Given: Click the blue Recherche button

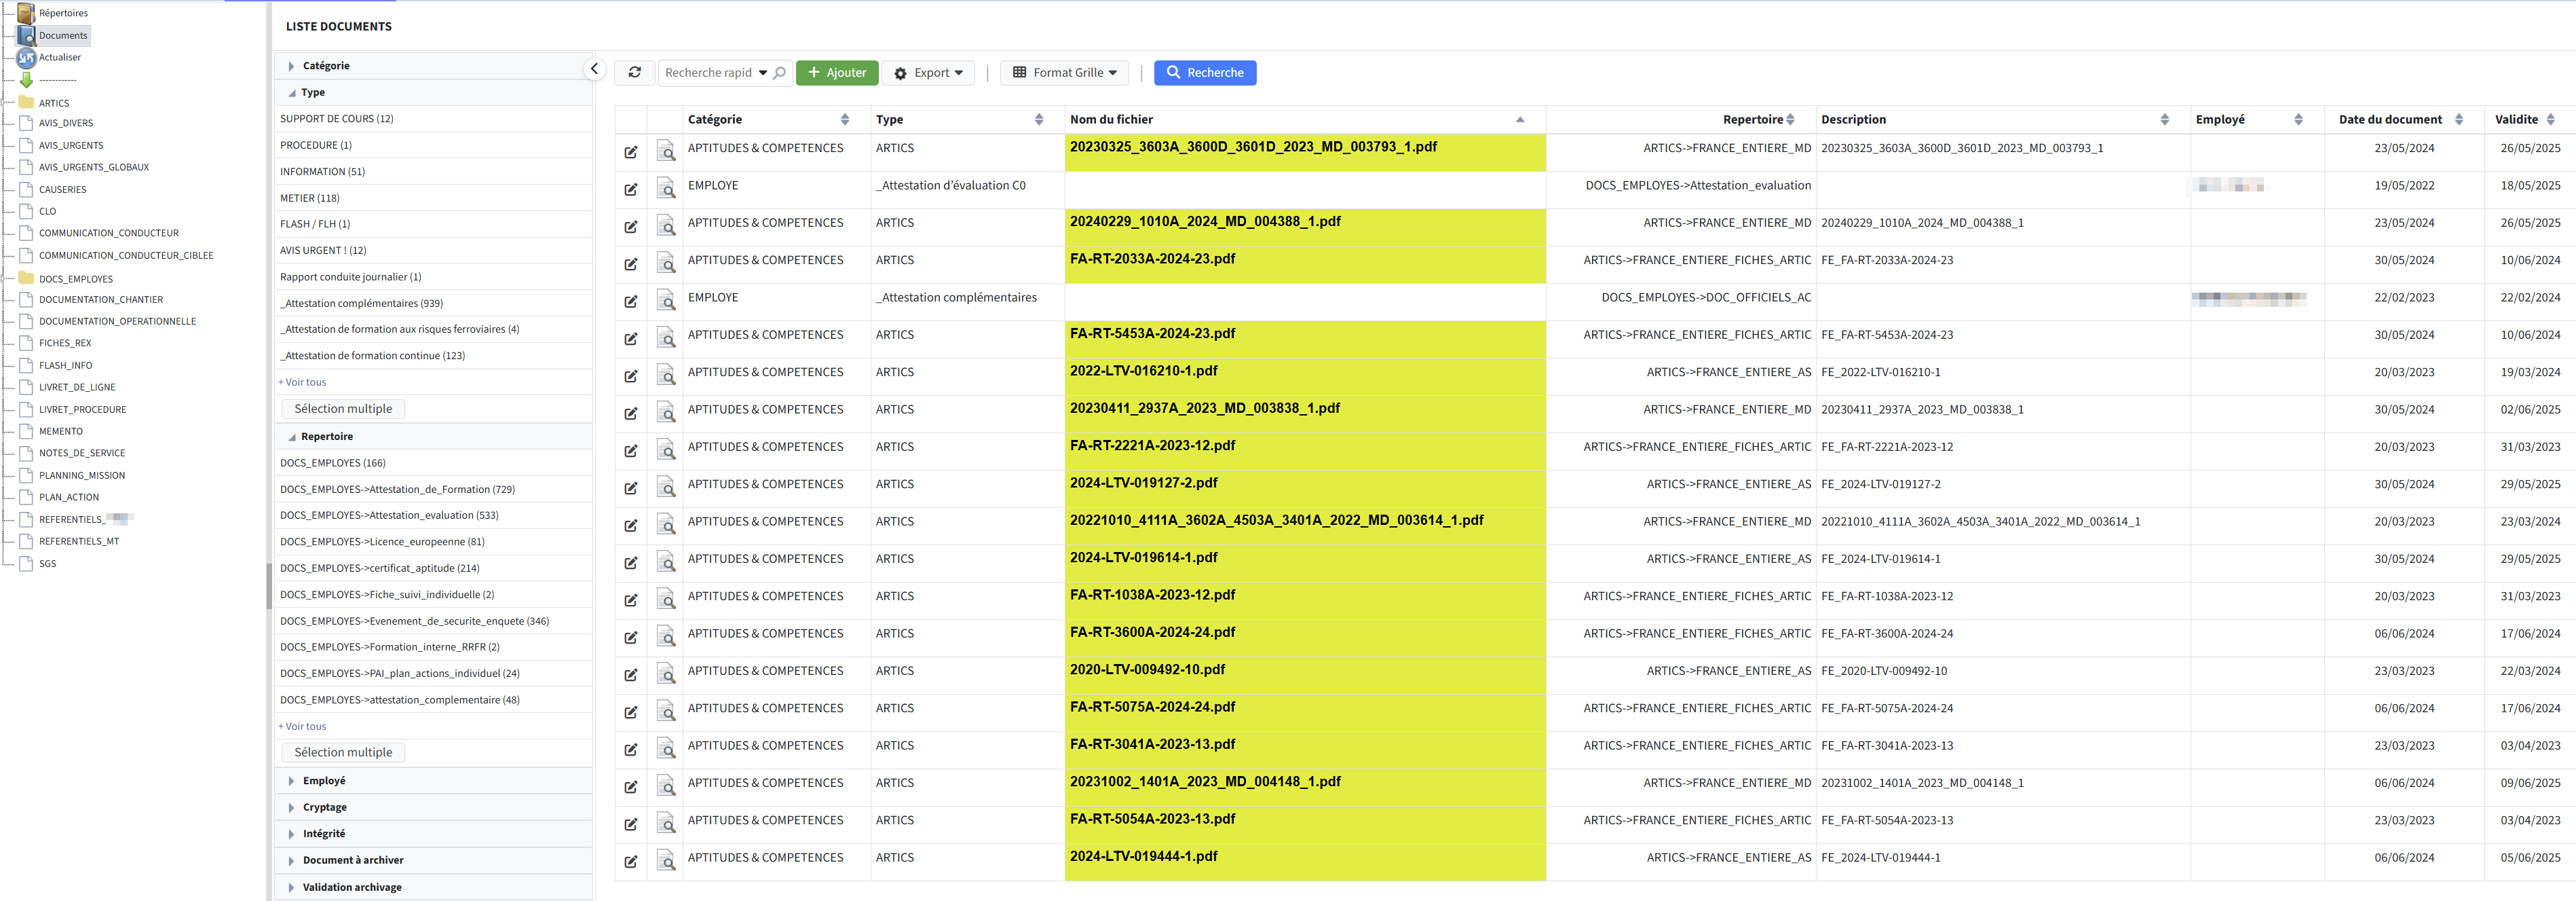Looking at the screenshot, I should (x=1204, y=73).
